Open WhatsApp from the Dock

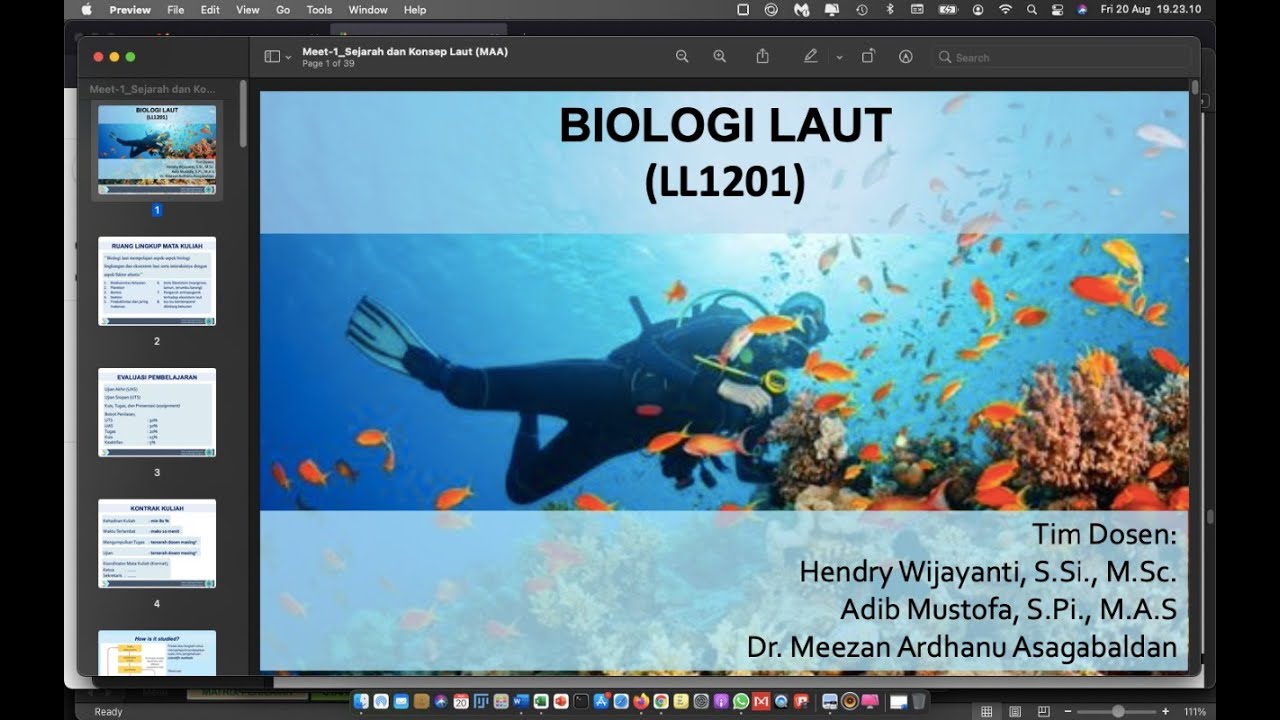click(741, 702)
